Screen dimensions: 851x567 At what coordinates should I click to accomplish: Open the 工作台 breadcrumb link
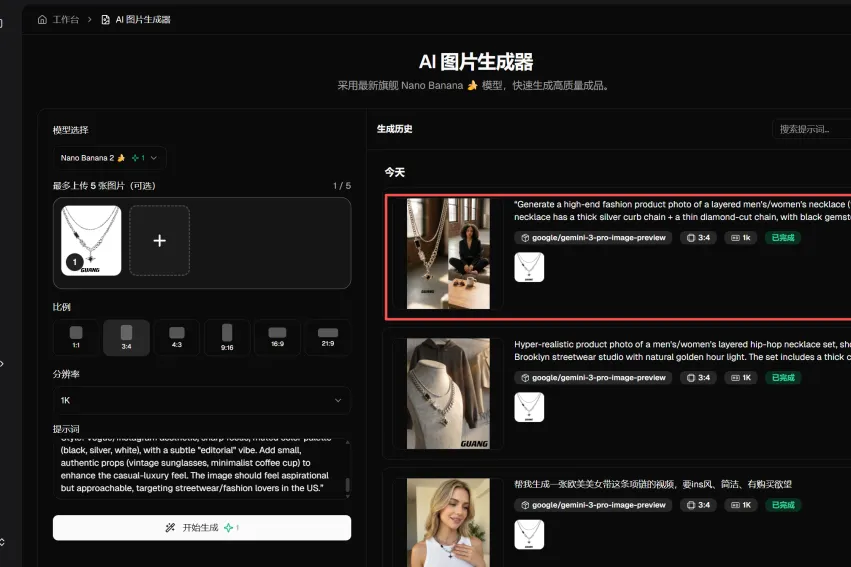pyautogui.click(x=67, y=19)
